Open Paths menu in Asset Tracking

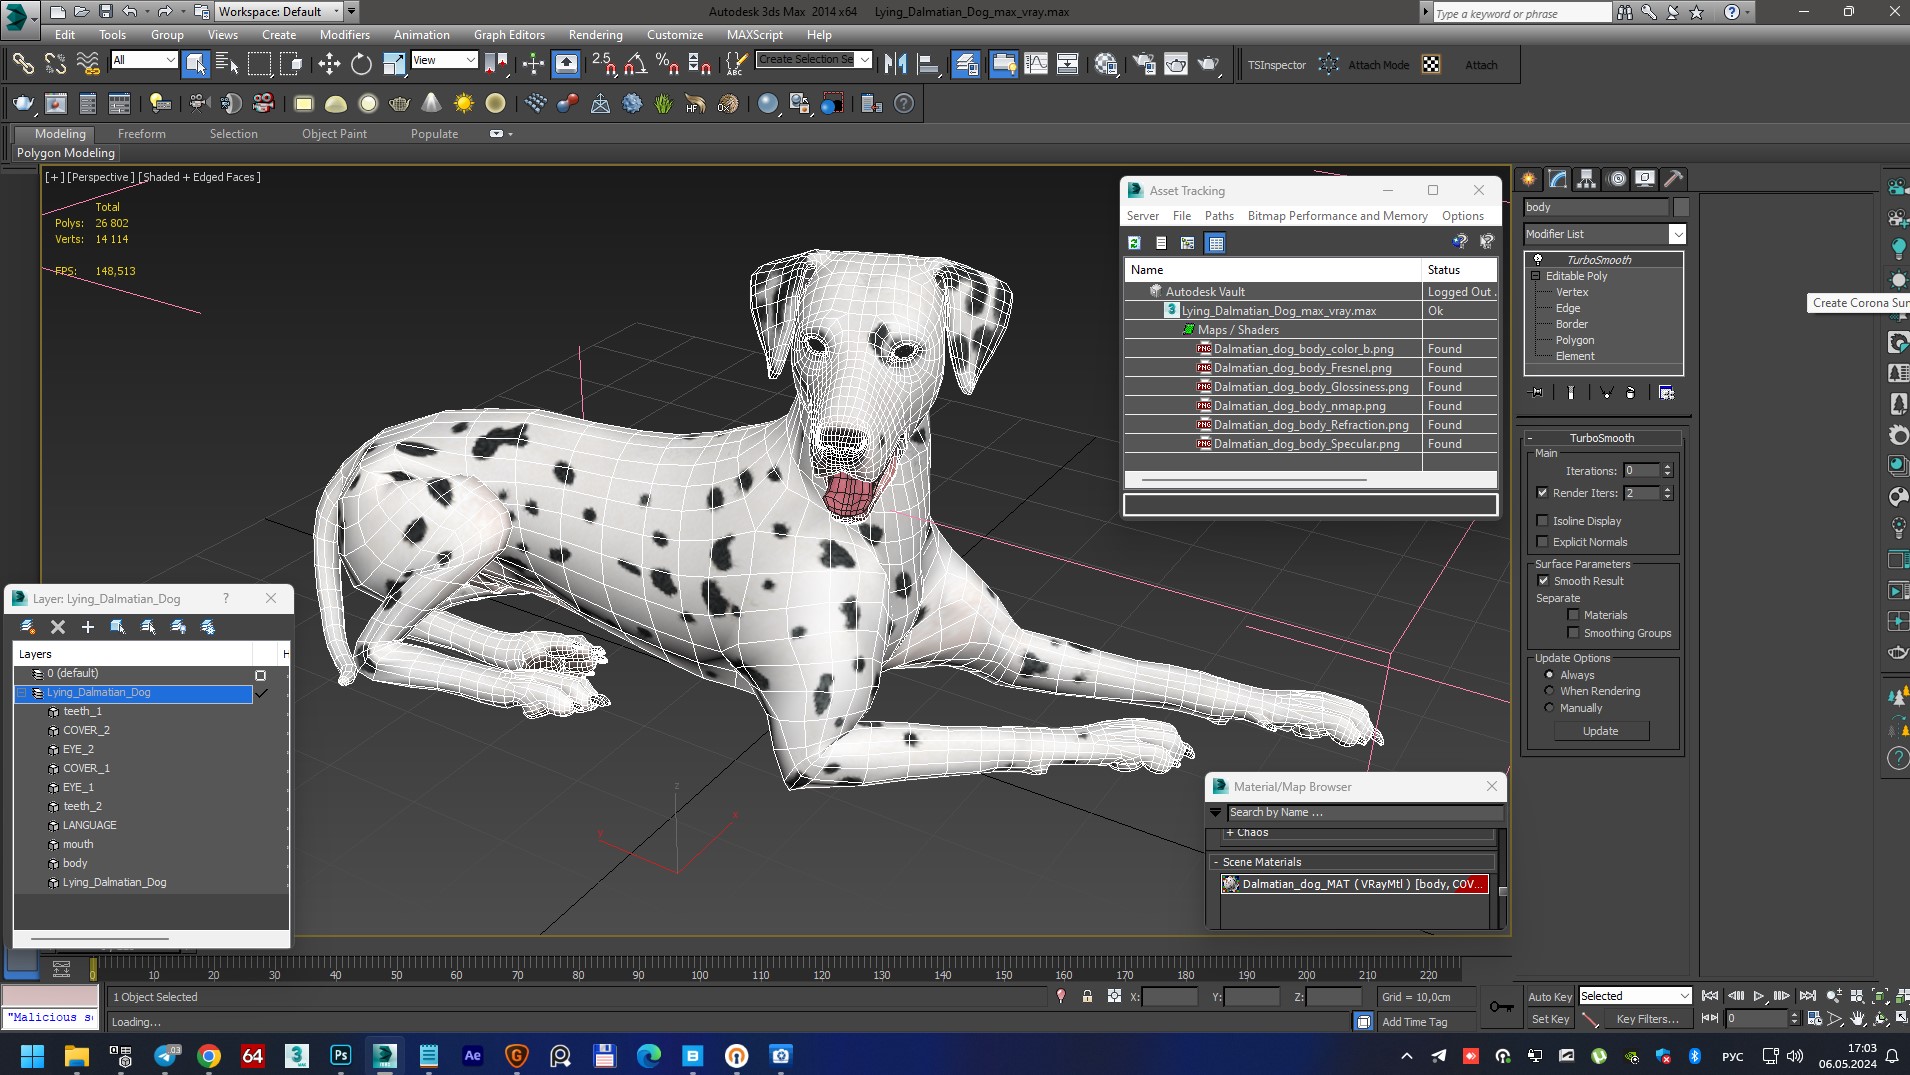click(1219, 216)
